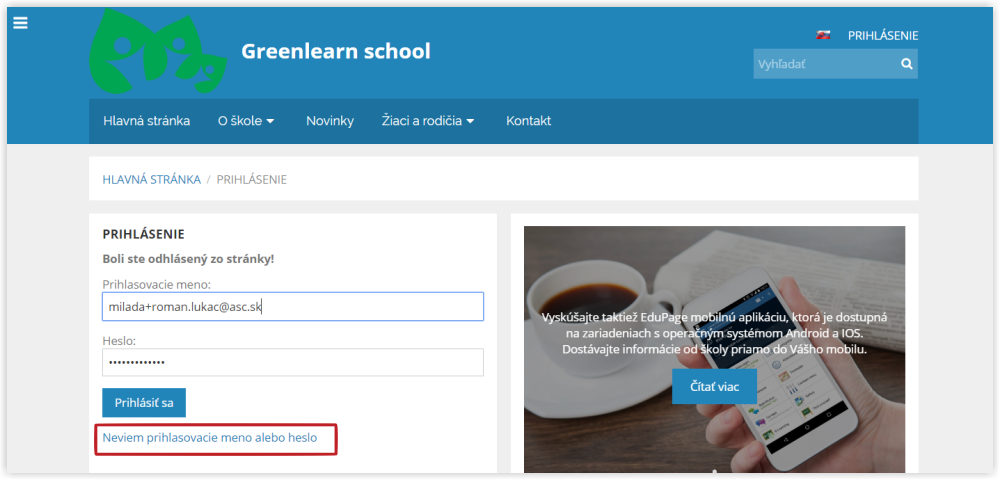The height and width of the screenshot is (480, 1000).
Task: Expand the Žiaci a rodičia dropdown
Action: 428,120
